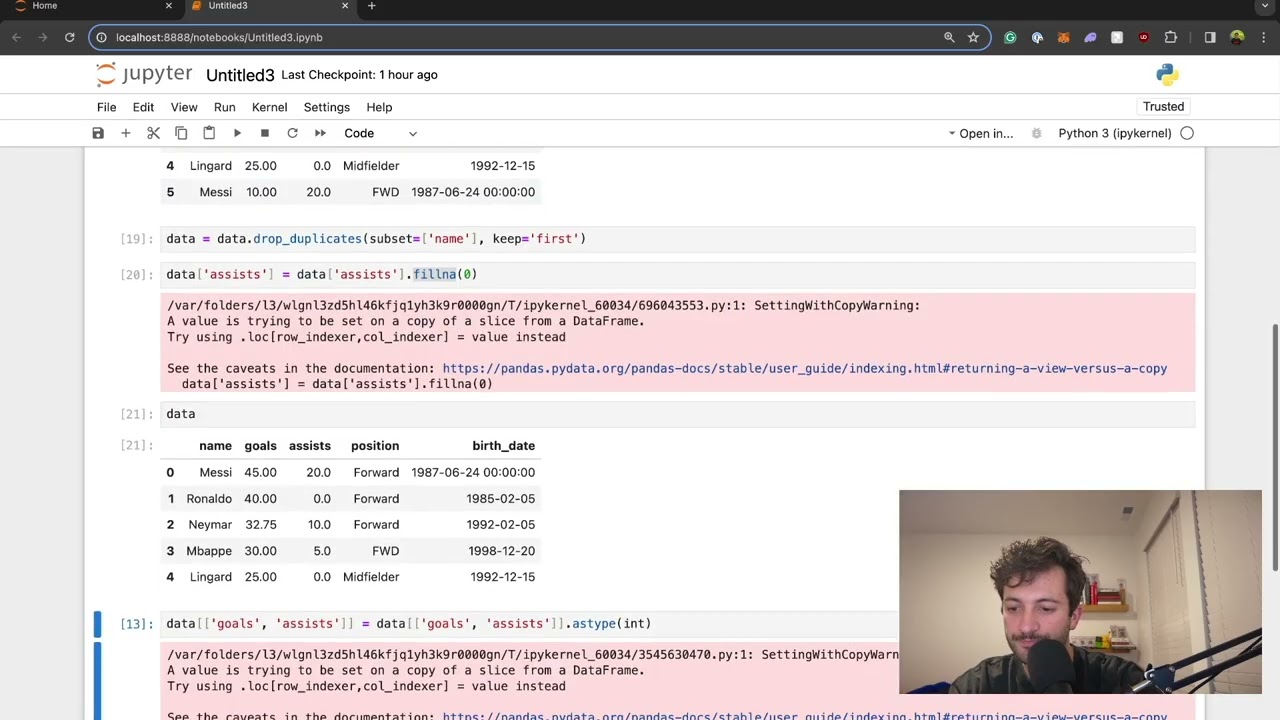This screenshot has height=720, width=1280.
Task: Open the tab search chevron at top right
Action: pos(1265,6)
